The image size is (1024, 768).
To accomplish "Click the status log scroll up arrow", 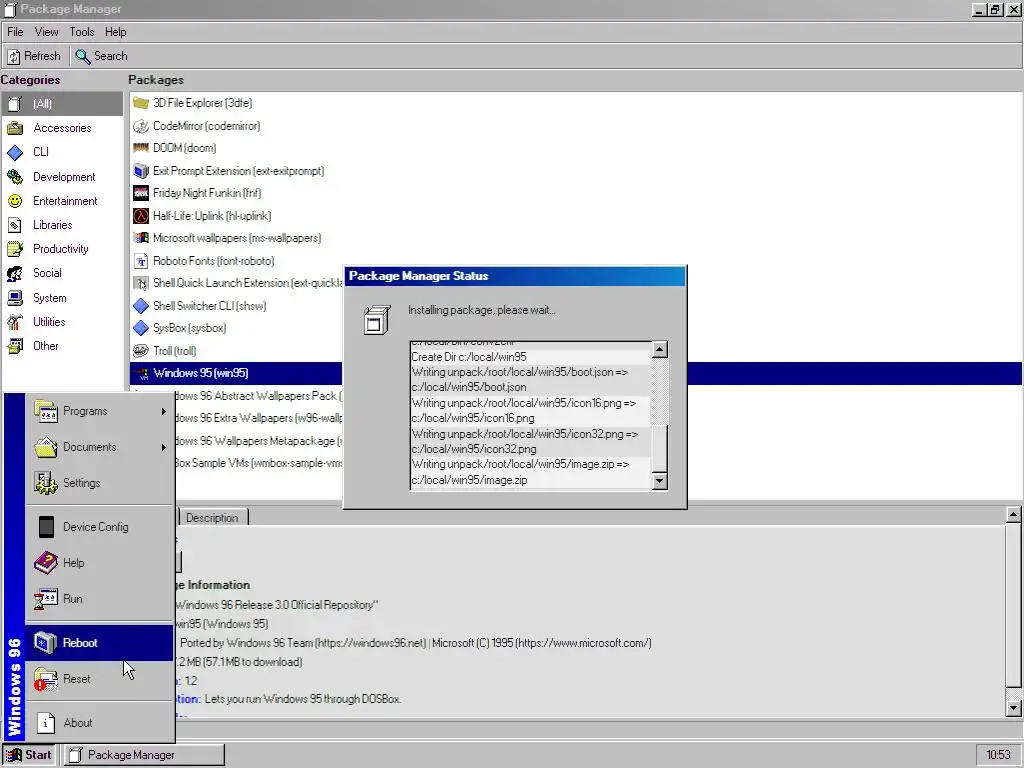I will 660,349.
